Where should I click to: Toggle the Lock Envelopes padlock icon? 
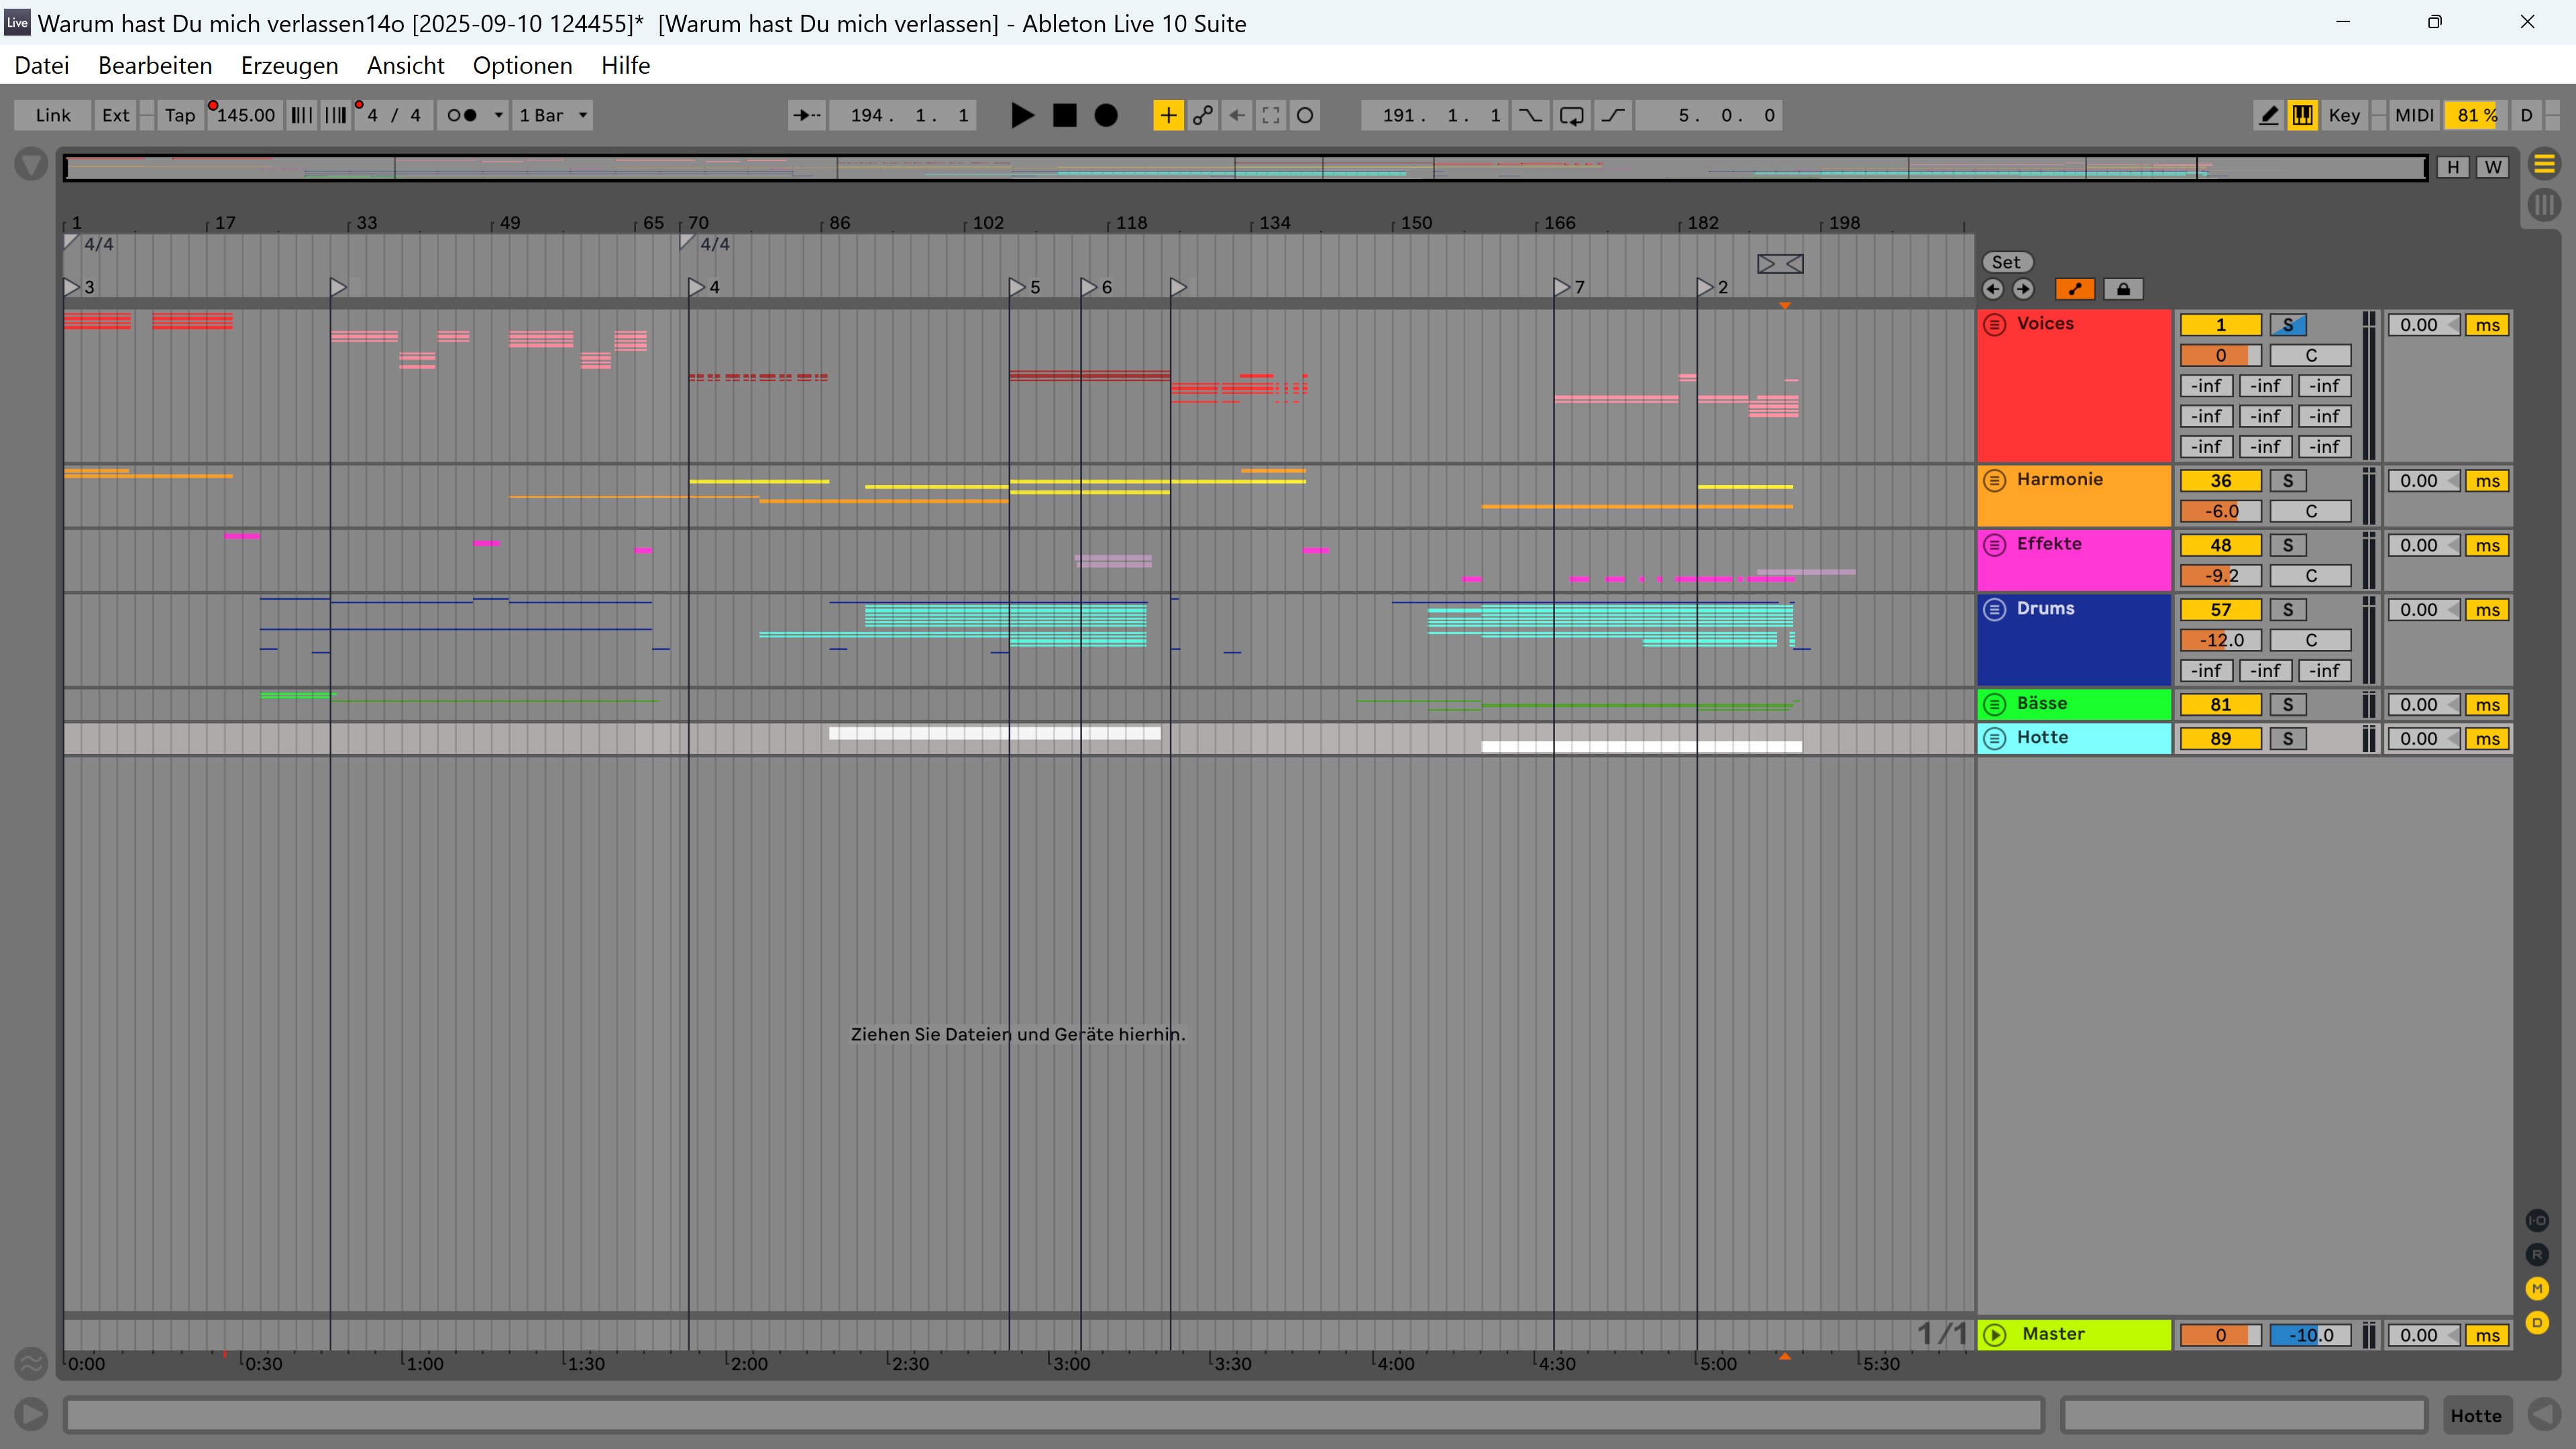click(2123, 289)
